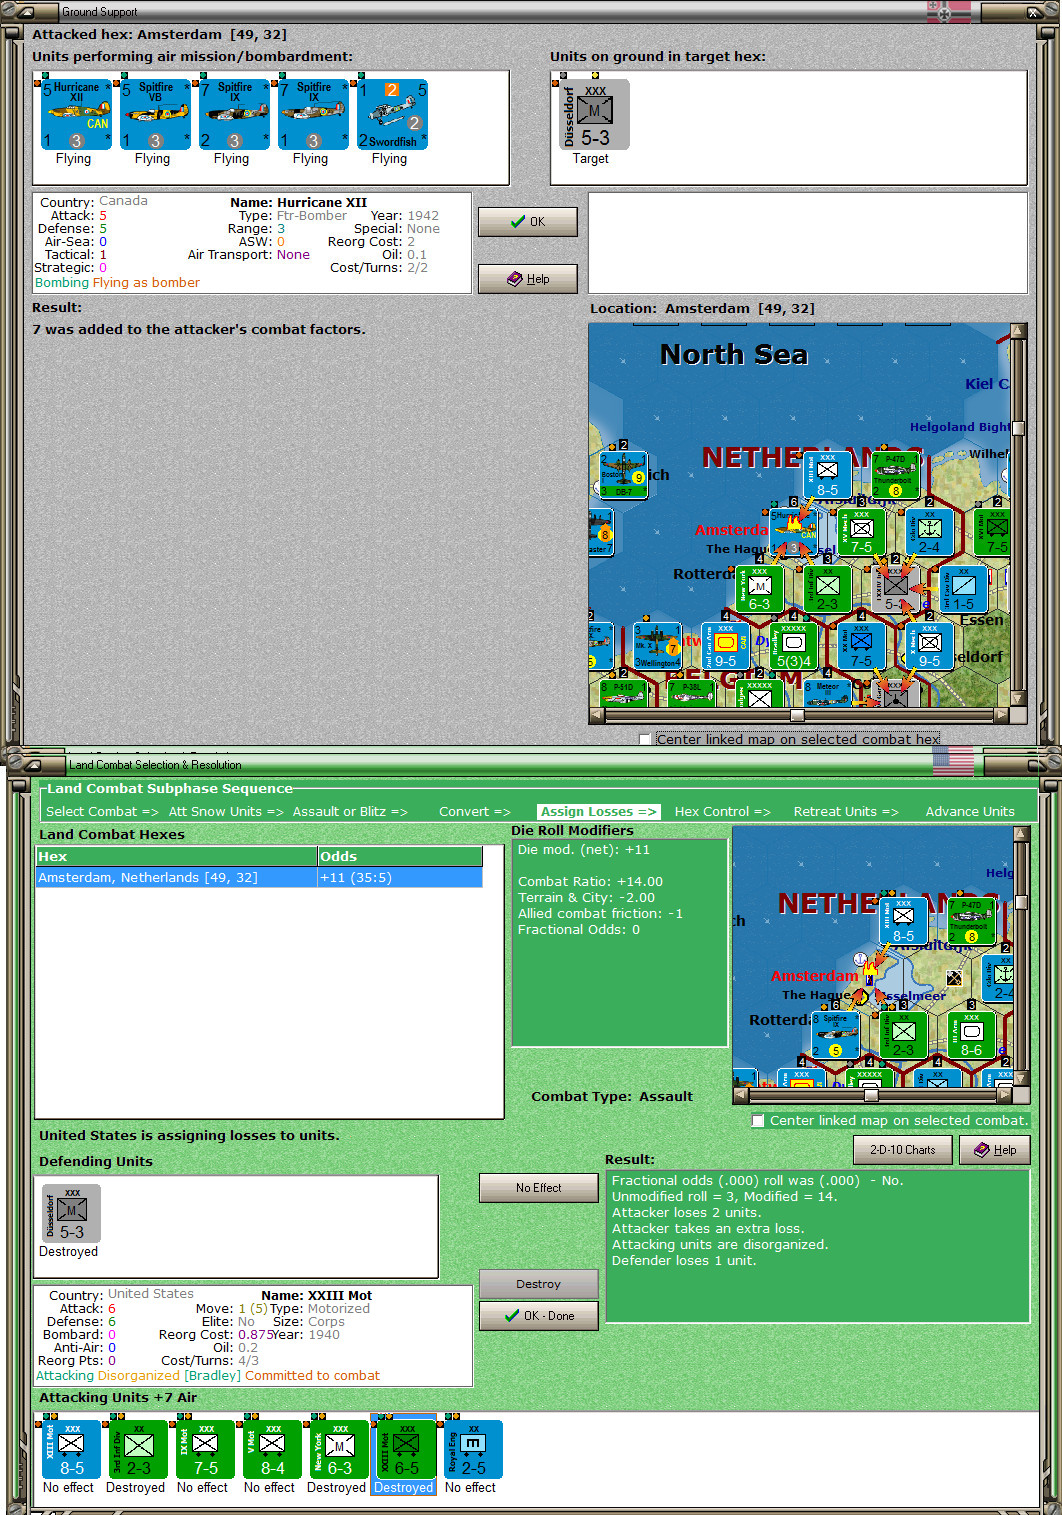The width and height of the screenshot is (1062, 1515).
Task: Click scroll right arrow on Ground Support map
Action: coord(1001,715)
